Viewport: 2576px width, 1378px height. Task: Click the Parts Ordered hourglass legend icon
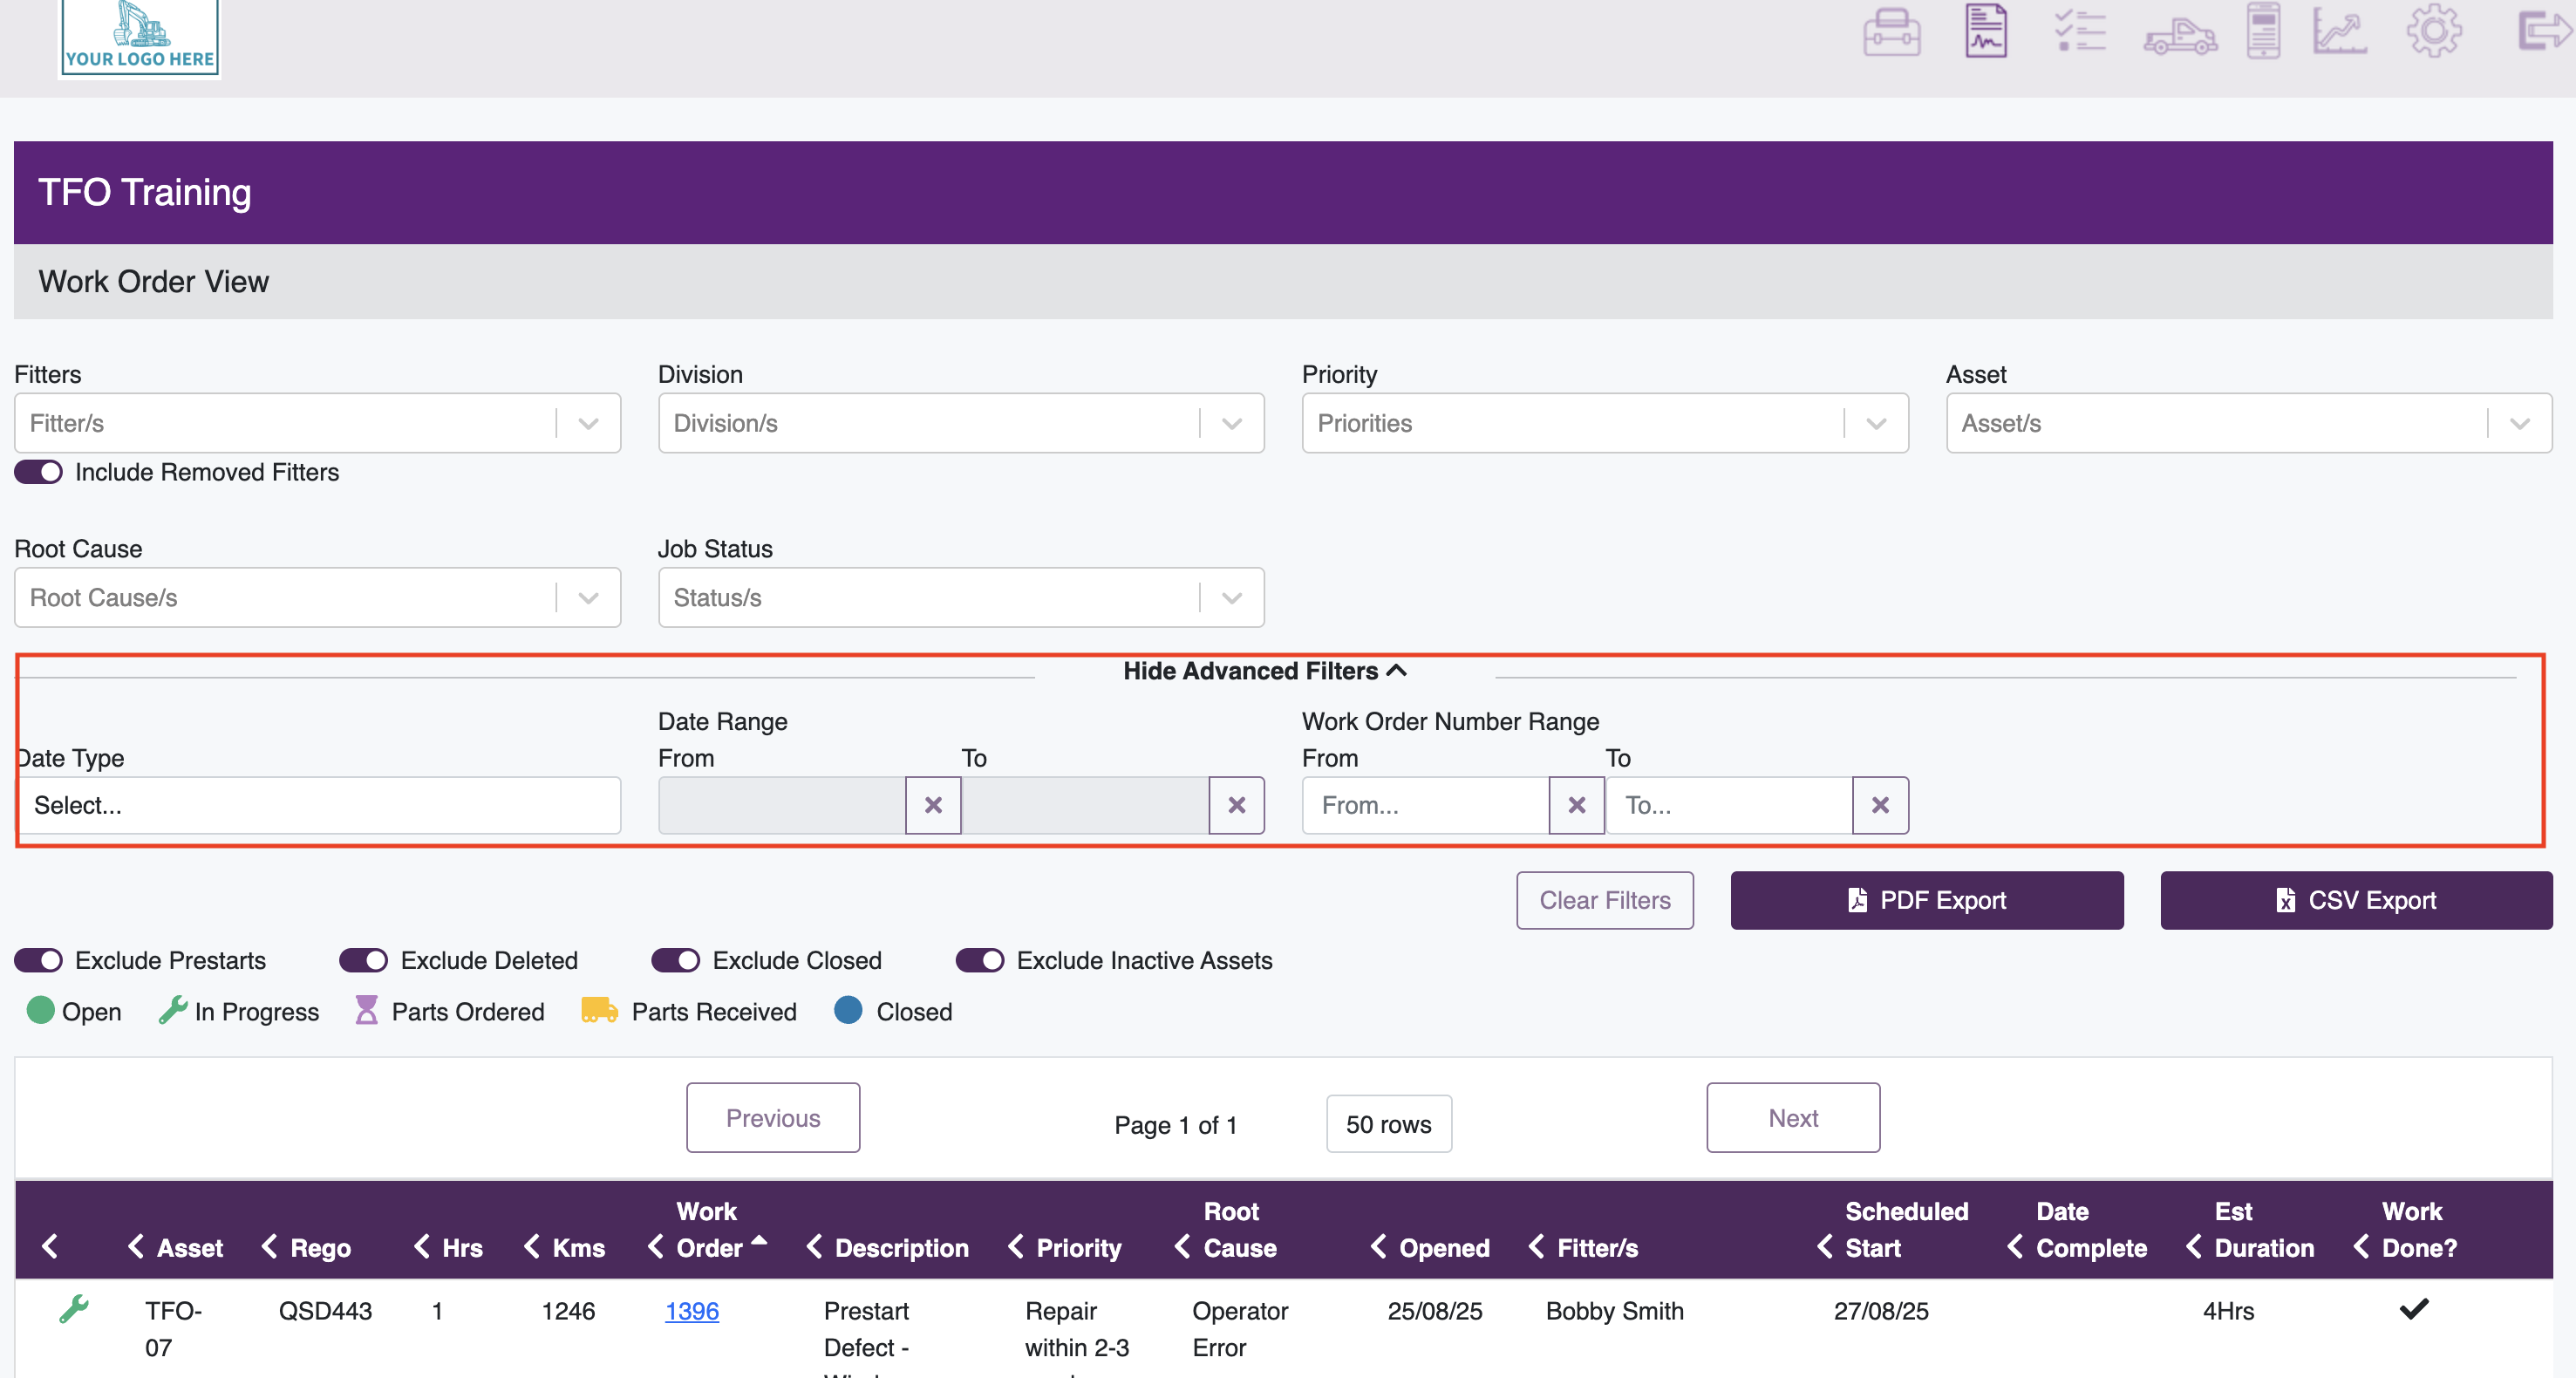pos(367,1010)
